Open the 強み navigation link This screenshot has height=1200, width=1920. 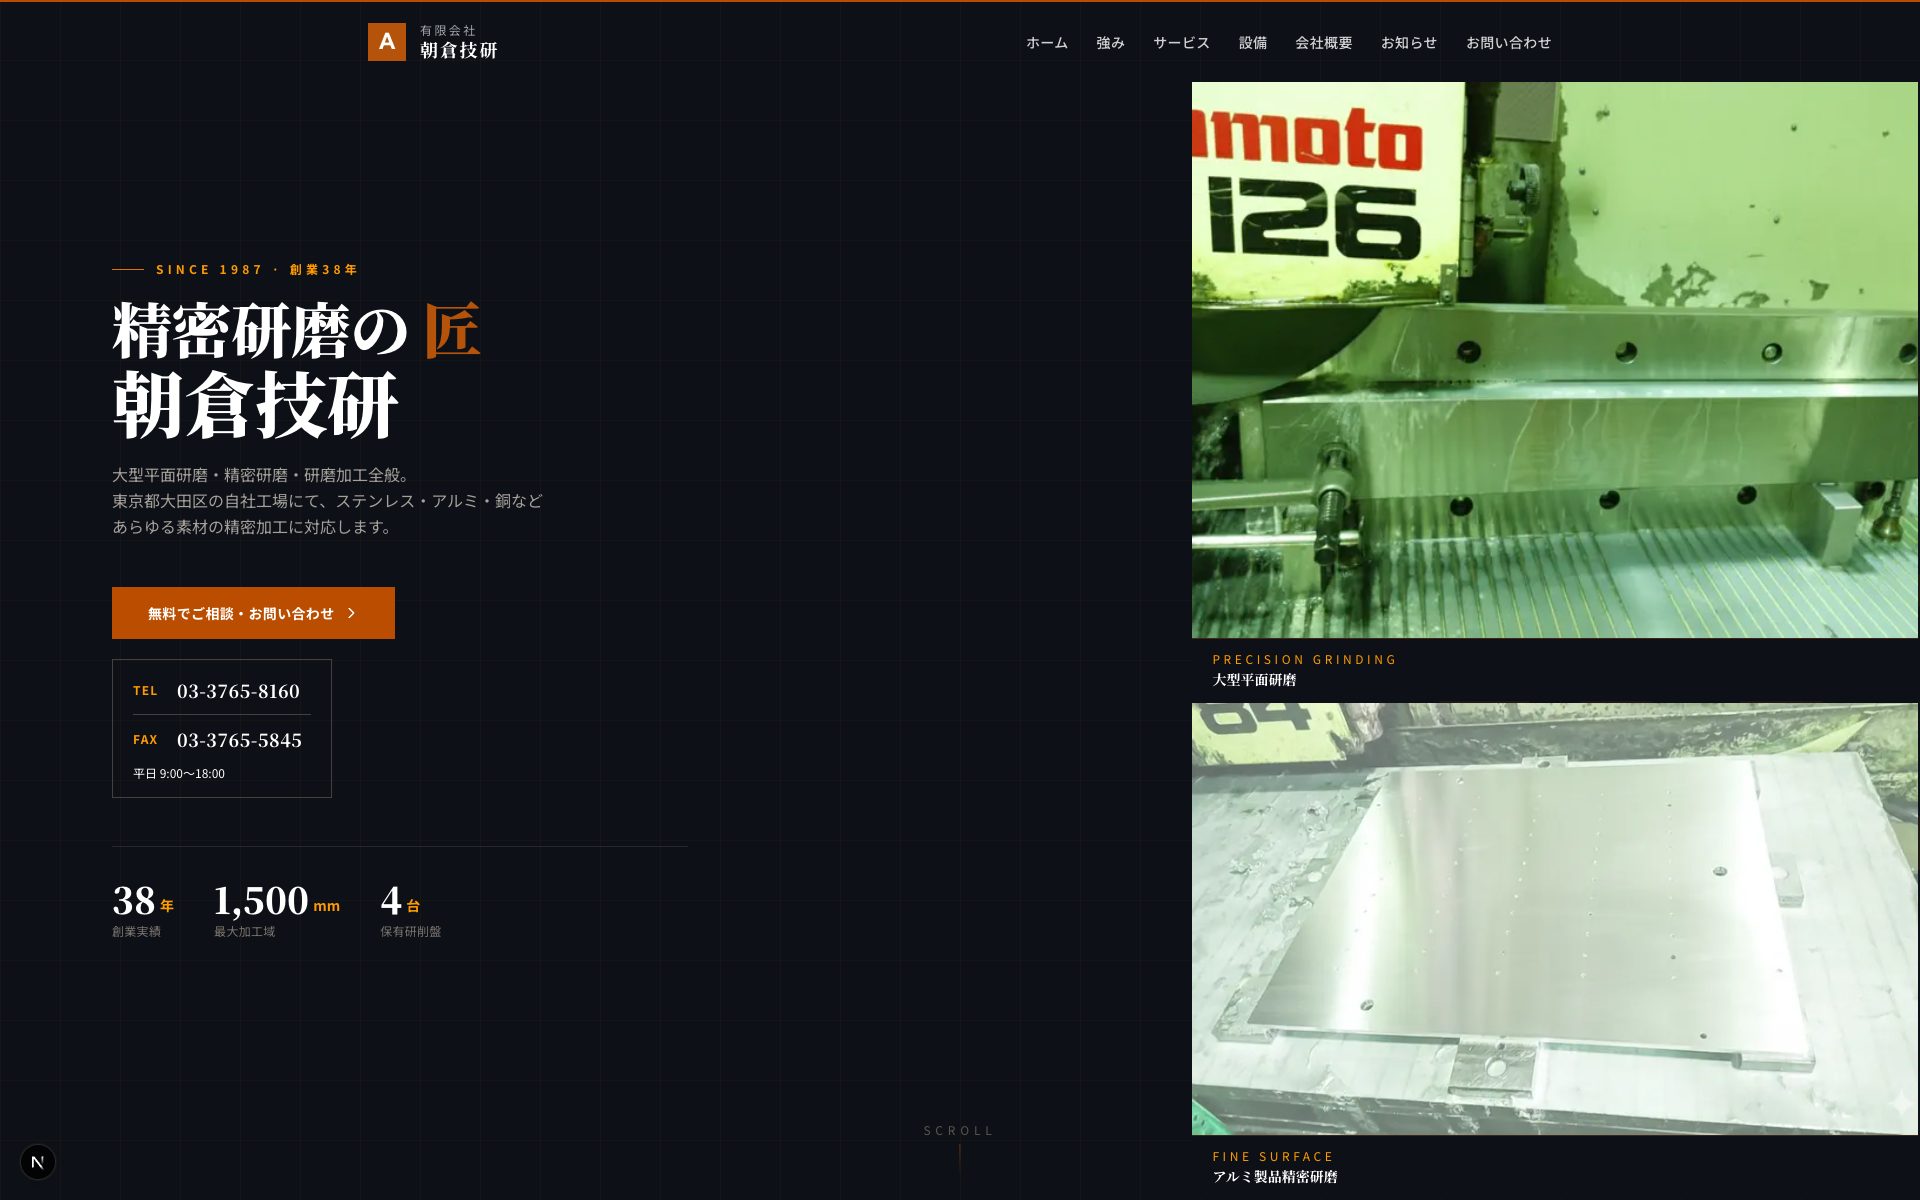1110,43
